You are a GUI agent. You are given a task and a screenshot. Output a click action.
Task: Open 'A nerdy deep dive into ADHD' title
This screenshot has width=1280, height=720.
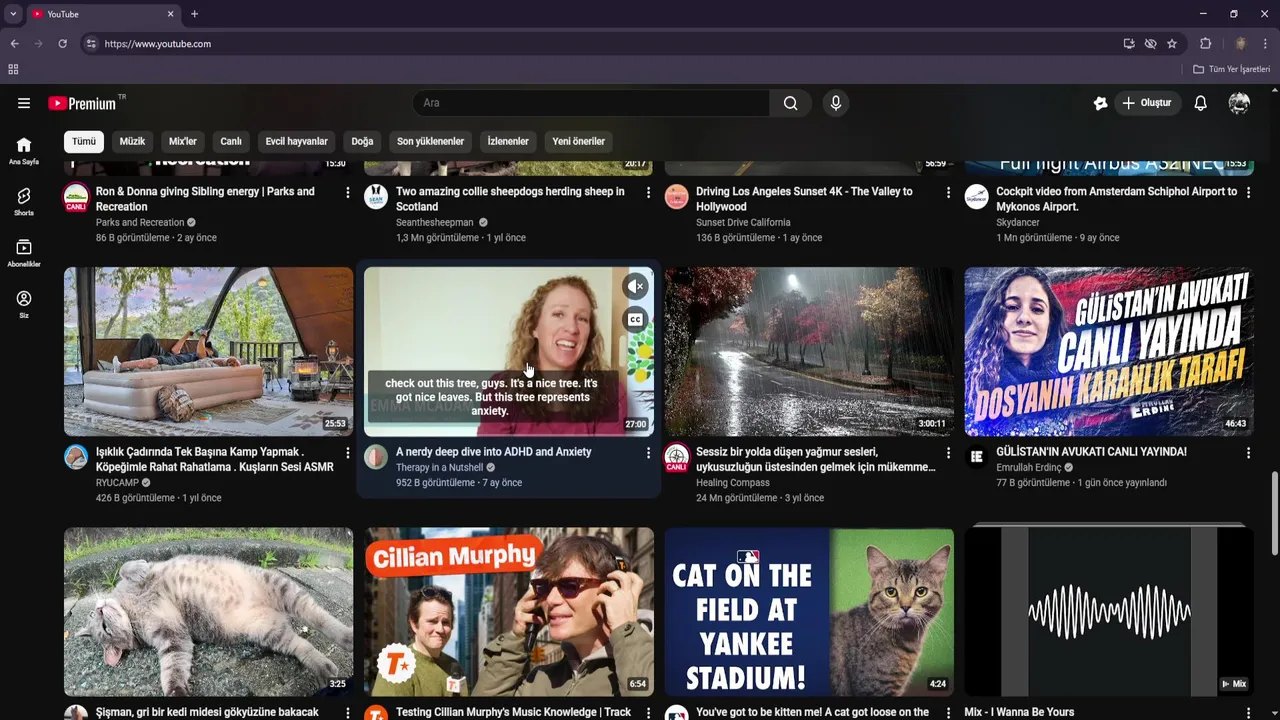pyautogui.click(x=494, y=452)
